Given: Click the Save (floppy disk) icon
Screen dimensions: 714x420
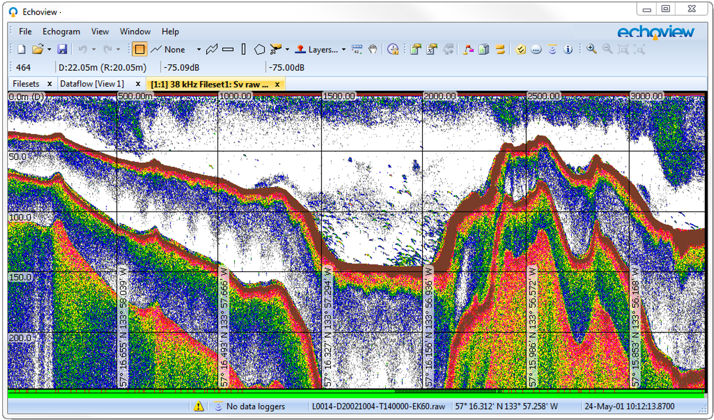Looking at the screenshot, I should (62, 49).
